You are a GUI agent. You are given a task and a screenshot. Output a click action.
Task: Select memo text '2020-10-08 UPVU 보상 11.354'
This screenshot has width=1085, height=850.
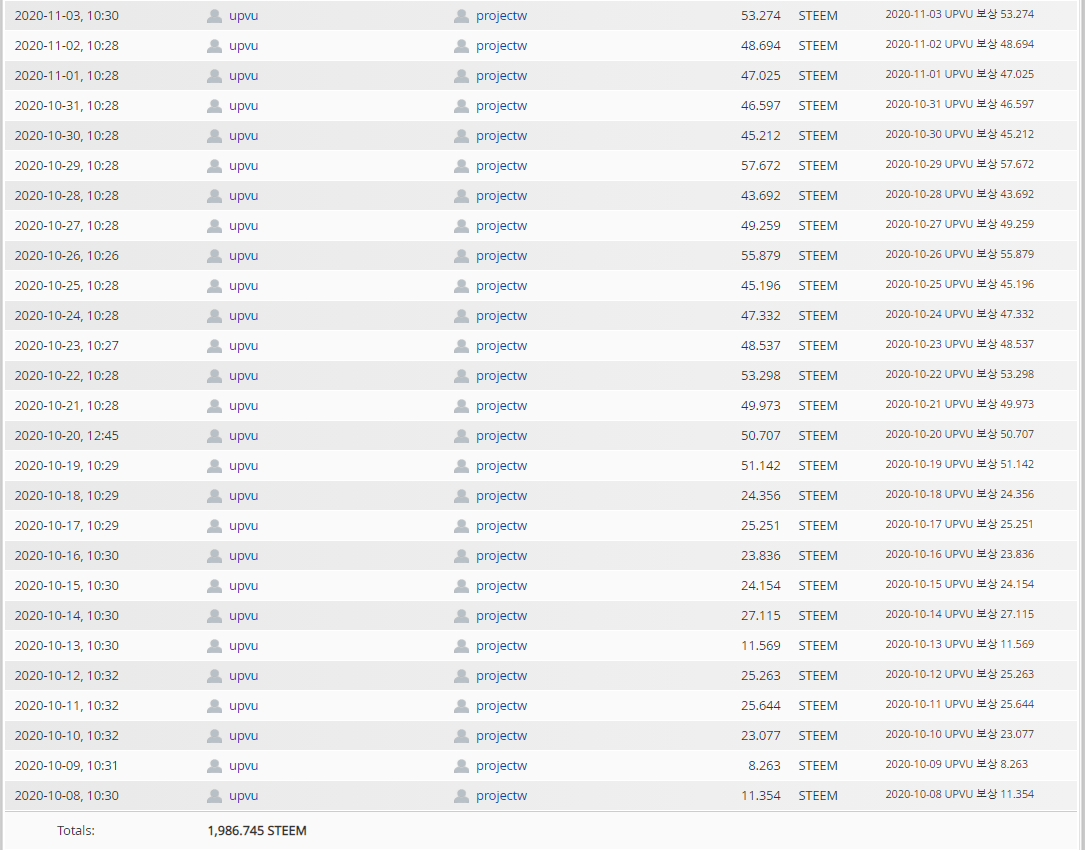point(960,795)
